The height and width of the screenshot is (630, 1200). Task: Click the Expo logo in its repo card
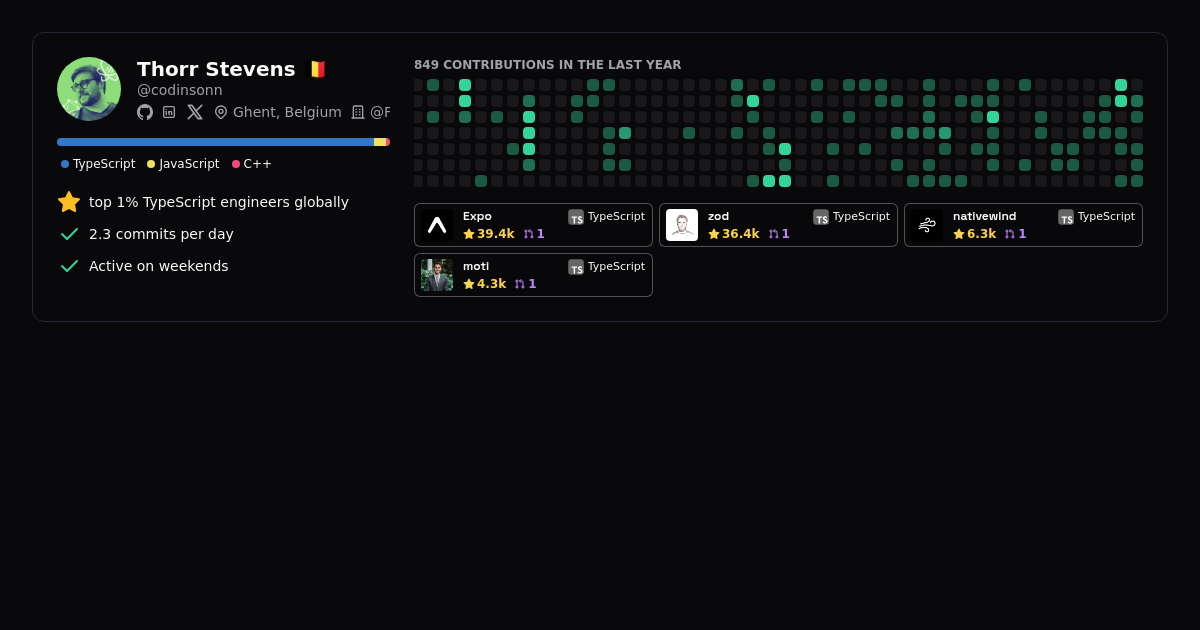437,225
